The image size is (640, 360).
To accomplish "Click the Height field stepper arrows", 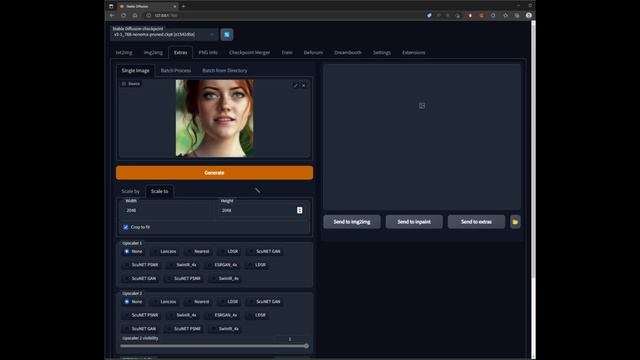I will click(x=300, y=210).
